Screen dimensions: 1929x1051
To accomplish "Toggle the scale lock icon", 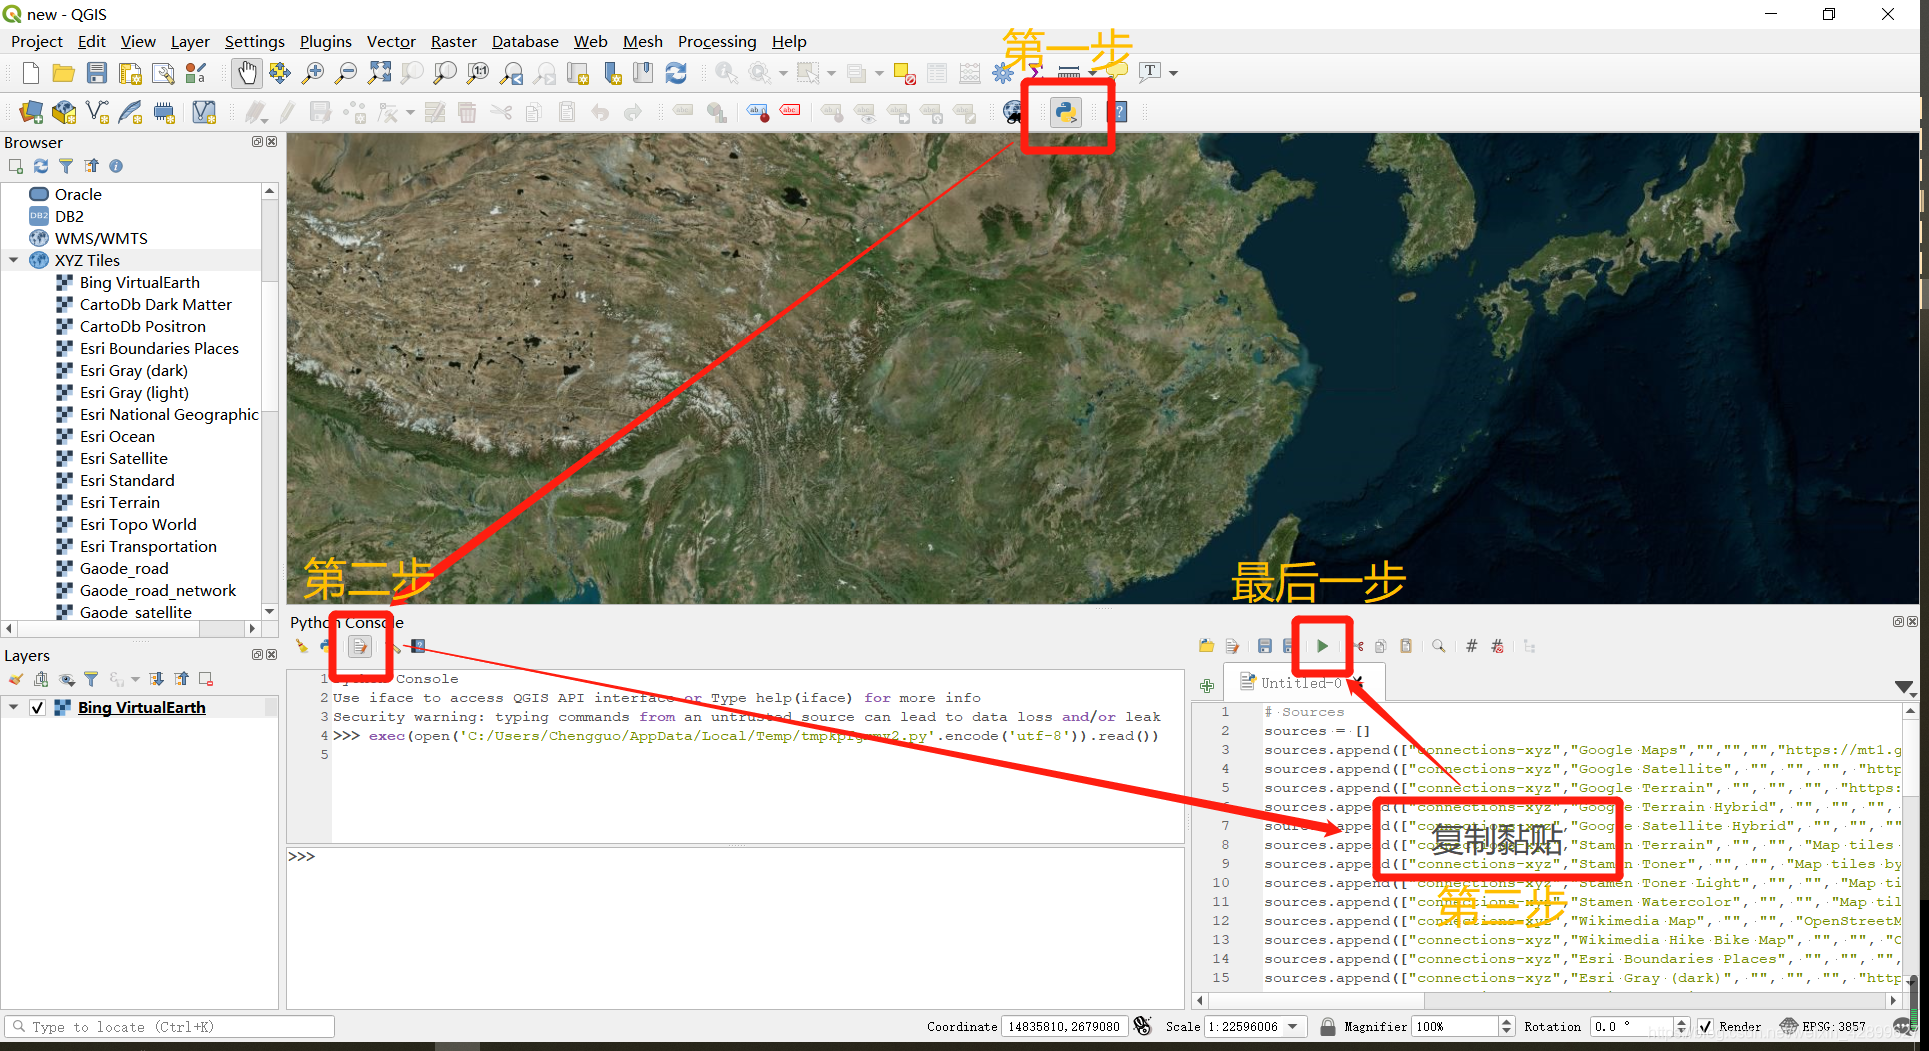I will click(x=1327, y=1027).
